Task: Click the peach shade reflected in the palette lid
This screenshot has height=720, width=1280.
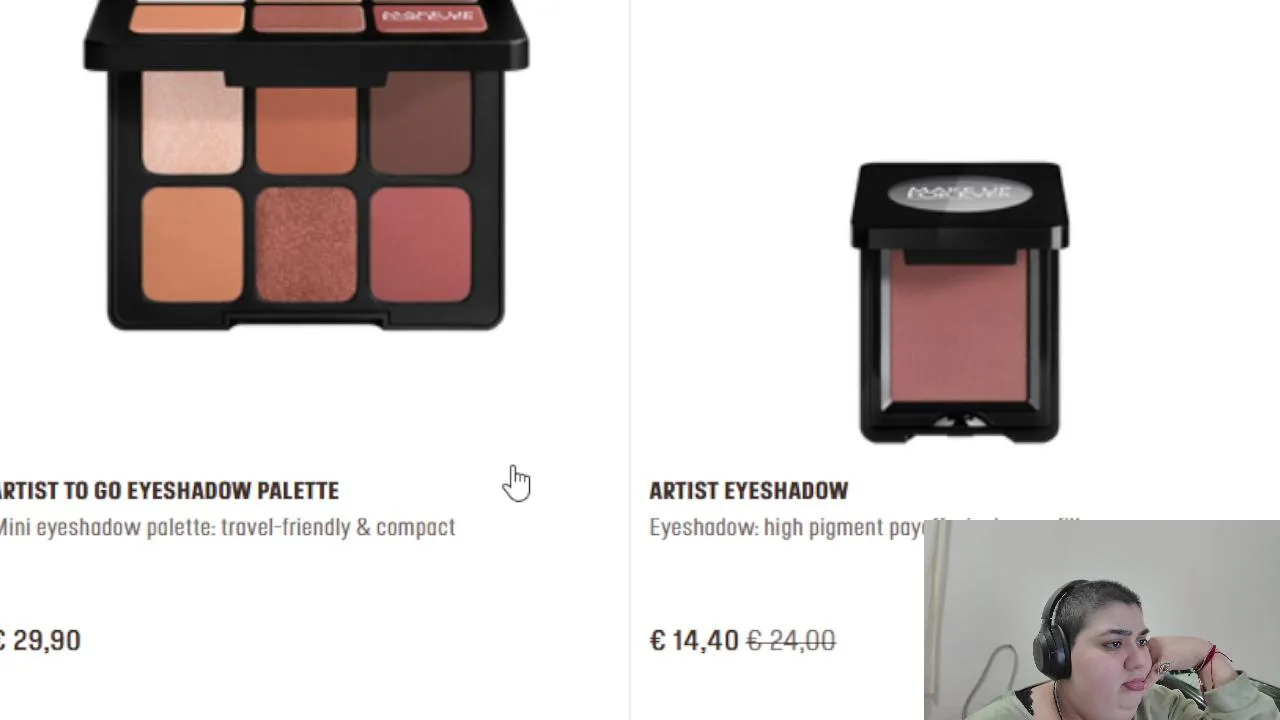Action: click(187, 17)
